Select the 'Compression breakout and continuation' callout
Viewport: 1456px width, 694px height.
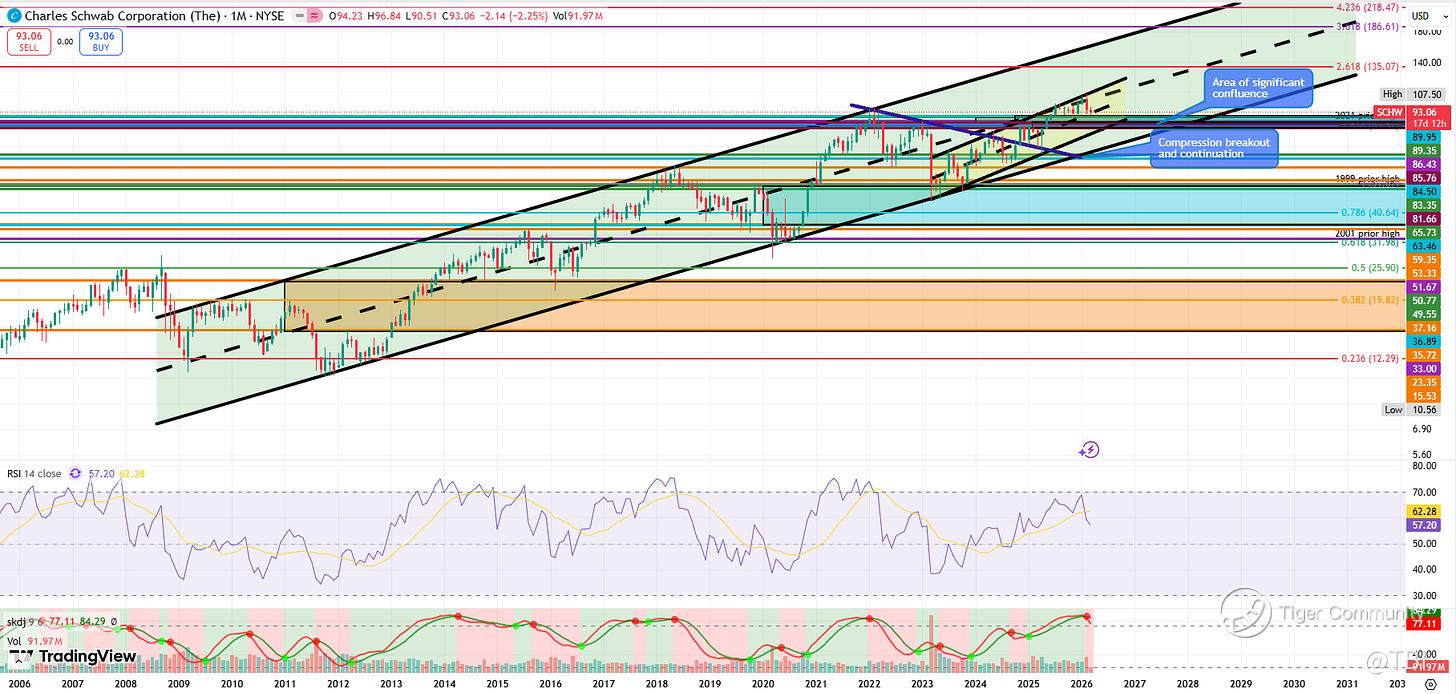1213,148
